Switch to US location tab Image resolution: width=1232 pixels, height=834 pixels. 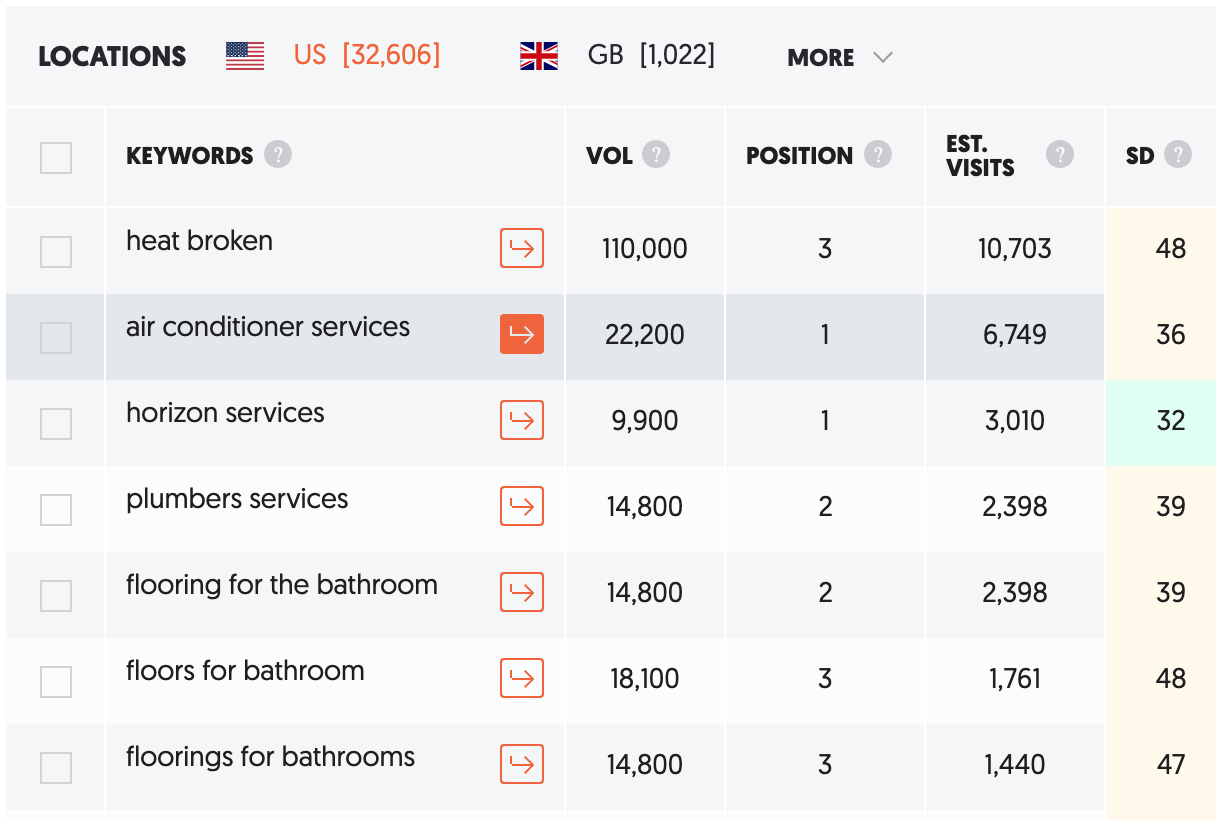pyautogui.click(x=333, y=55)
